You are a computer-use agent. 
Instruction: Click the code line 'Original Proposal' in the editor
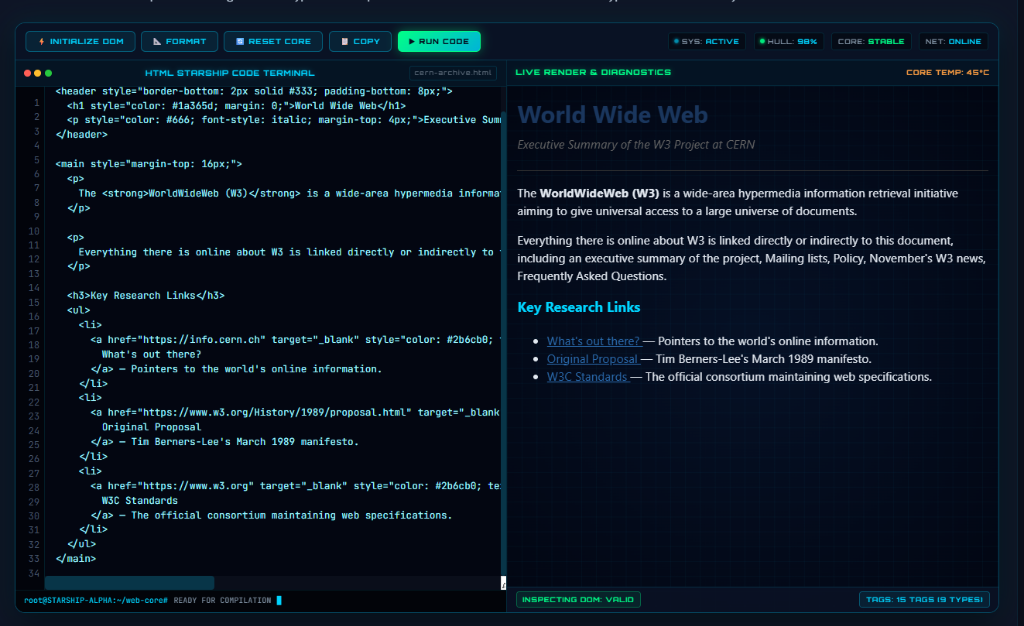click(151, 427)
